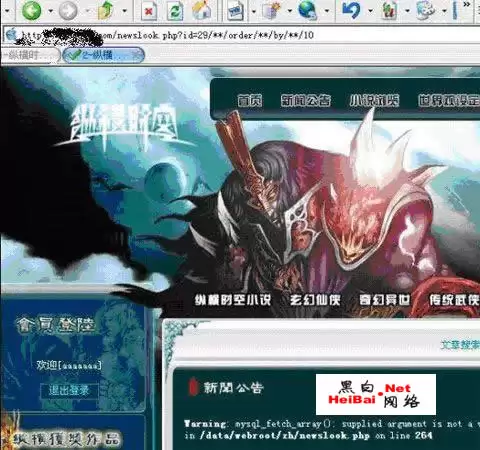Click the blue Undo arrow icon

pos(351,10)
